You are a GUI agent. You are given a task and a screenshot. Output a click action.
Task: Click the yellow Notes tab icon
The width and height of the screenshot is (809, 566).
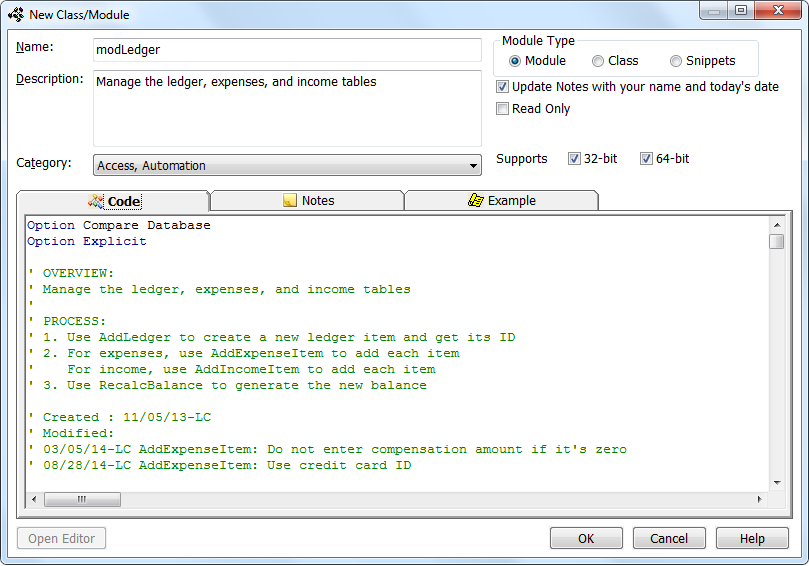tap(290, 201)
